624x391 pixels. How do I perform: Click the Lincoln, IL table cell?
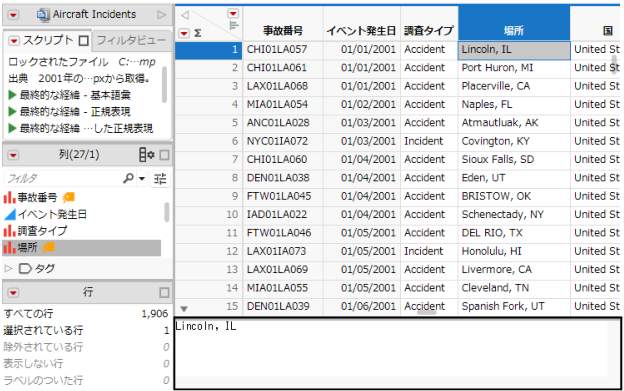(514, 50)
